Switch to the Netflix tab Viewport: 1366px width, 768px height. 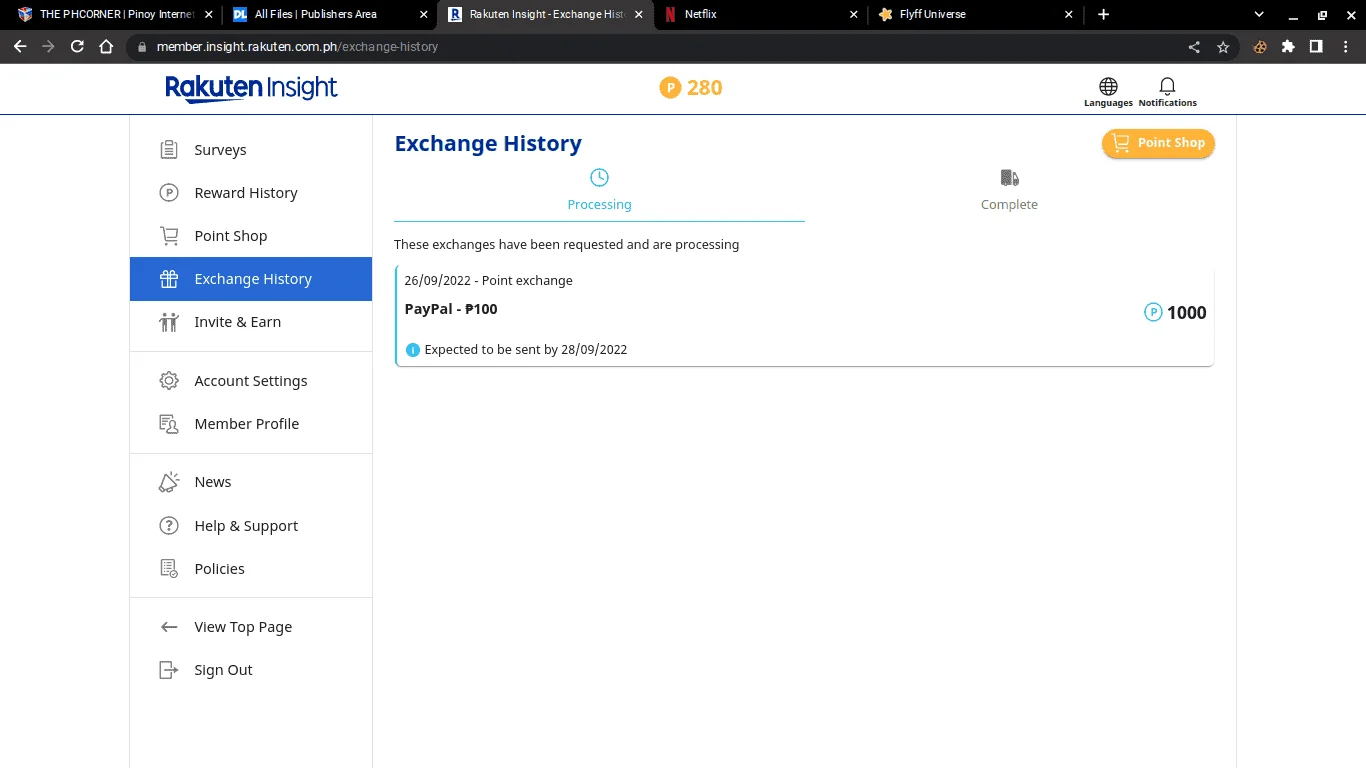[750, 15]
